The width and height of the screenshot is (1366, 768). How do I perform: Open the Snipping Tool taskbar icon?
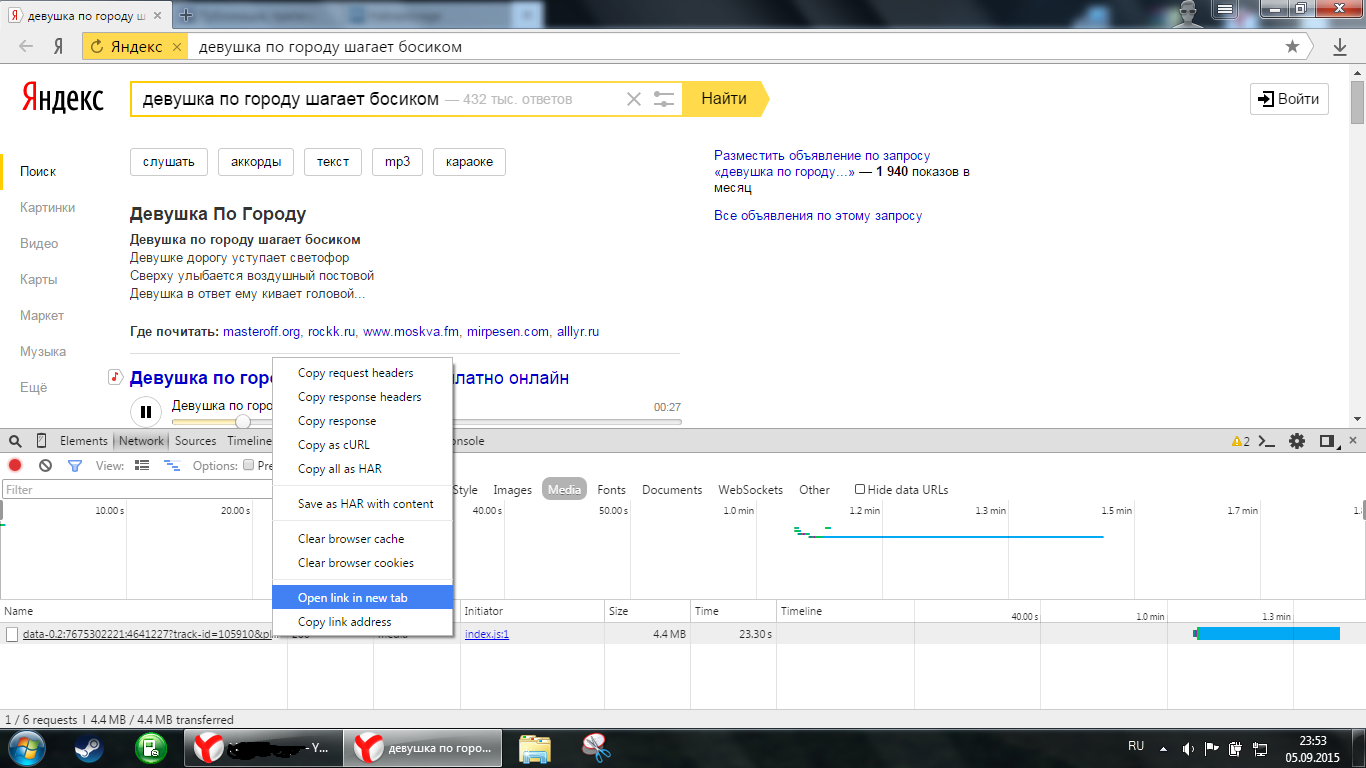tap(597, 747)
